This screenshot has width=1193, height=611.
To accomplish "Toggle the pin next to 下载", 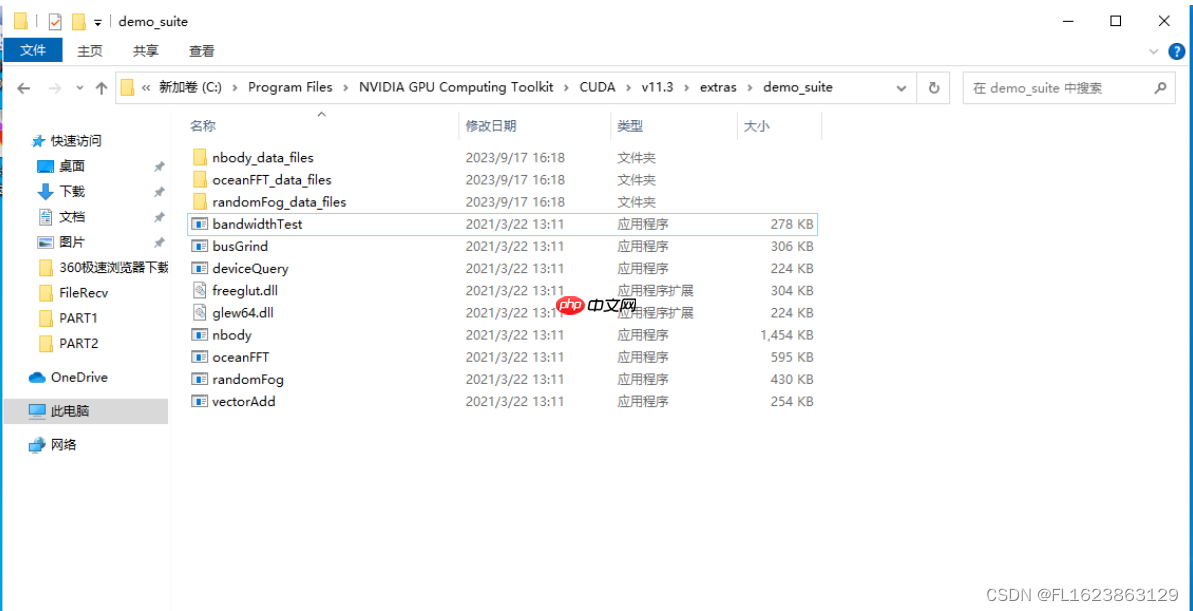I will pos(158,191).
